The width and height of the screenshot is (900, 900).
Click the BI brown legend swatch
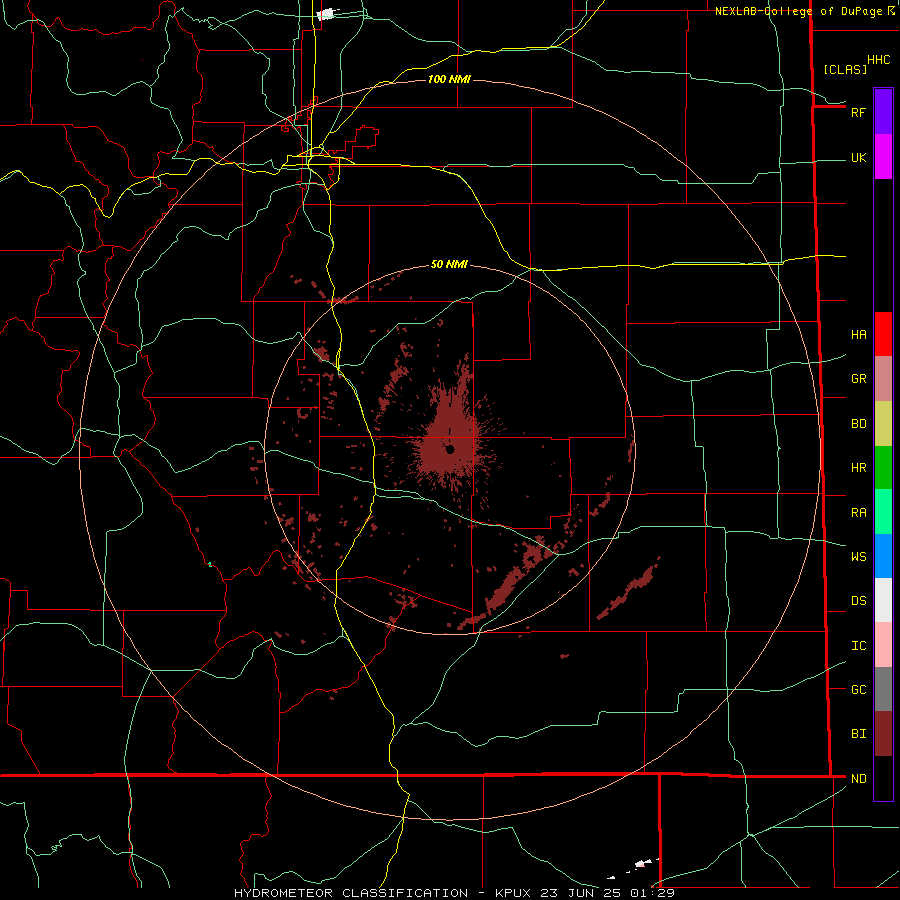883,734
